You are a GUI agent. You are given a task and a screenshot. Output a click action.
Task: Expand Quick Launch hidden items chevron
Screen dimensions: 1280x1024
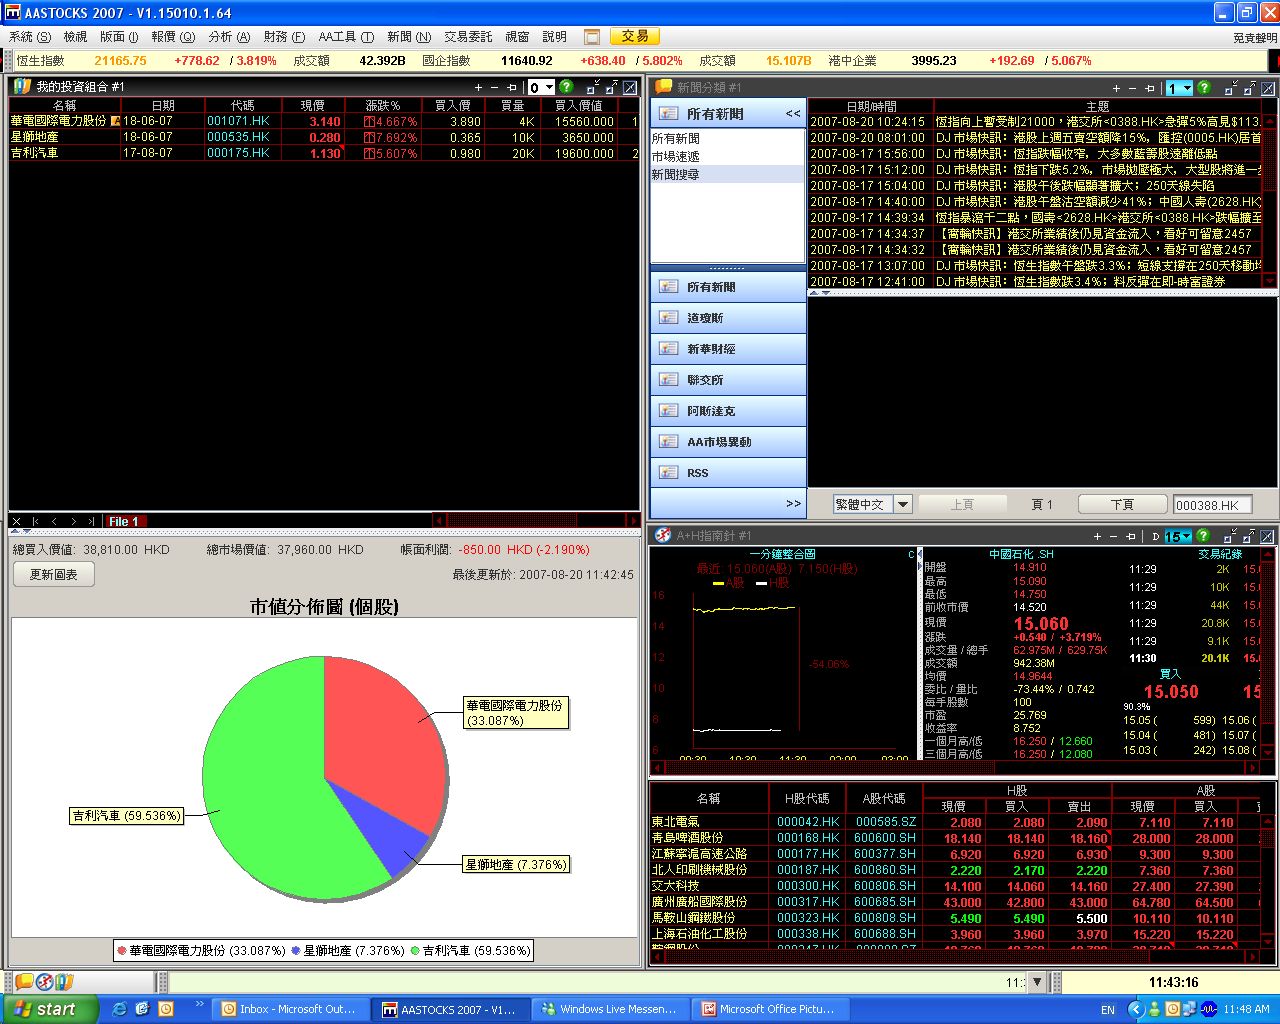(199, 1004)
